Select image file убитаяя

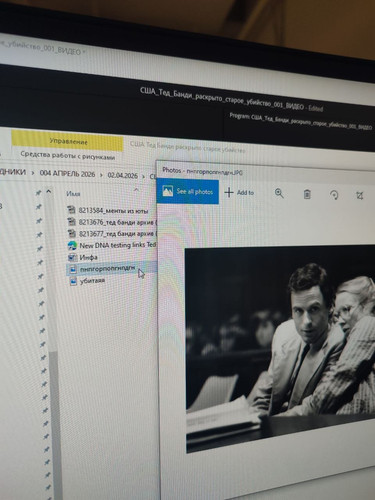[92, 281]
